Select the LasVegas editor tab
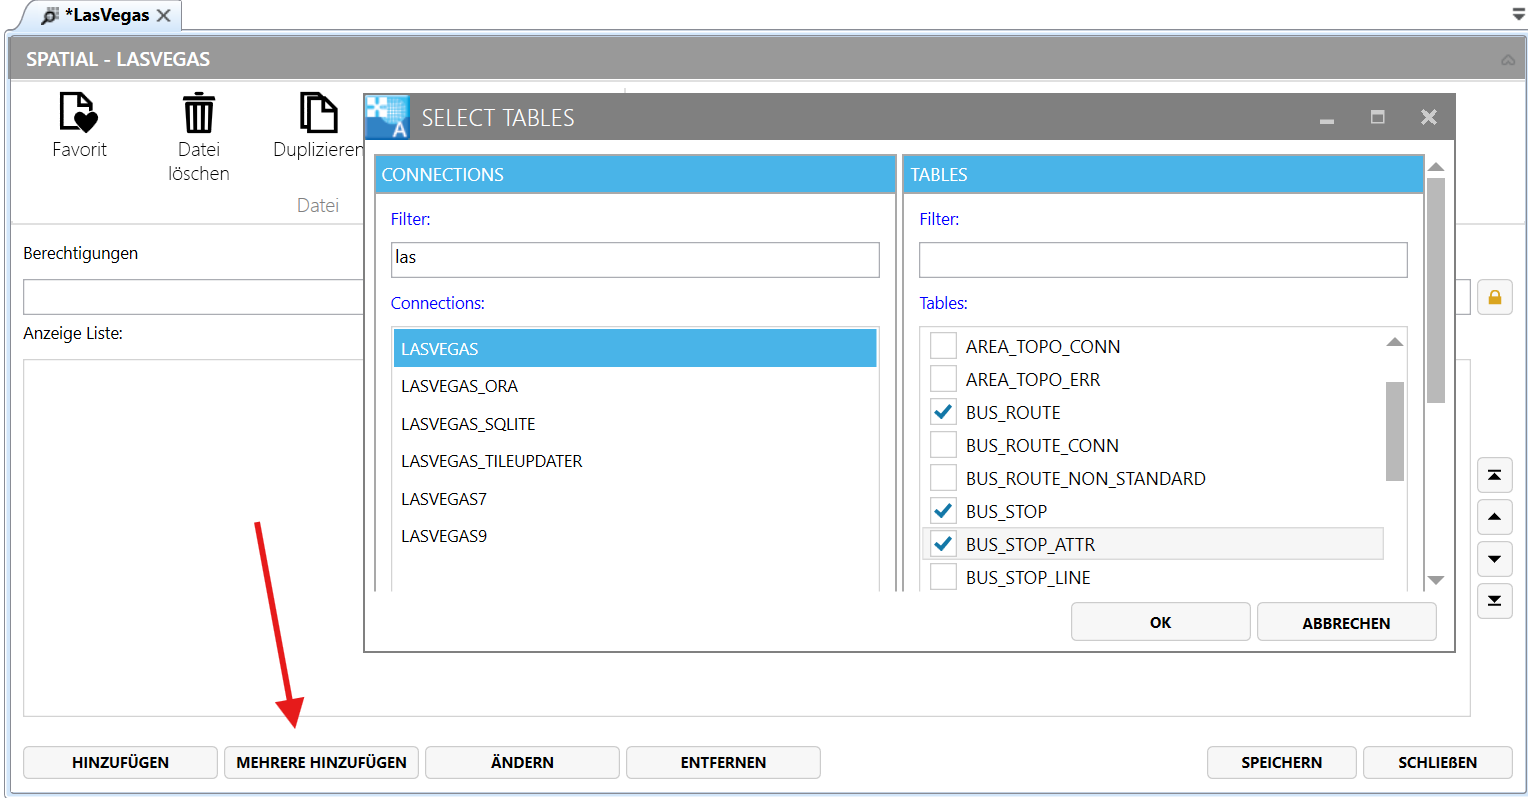This screenshot has width=1528, height=798. pos(106,15)
